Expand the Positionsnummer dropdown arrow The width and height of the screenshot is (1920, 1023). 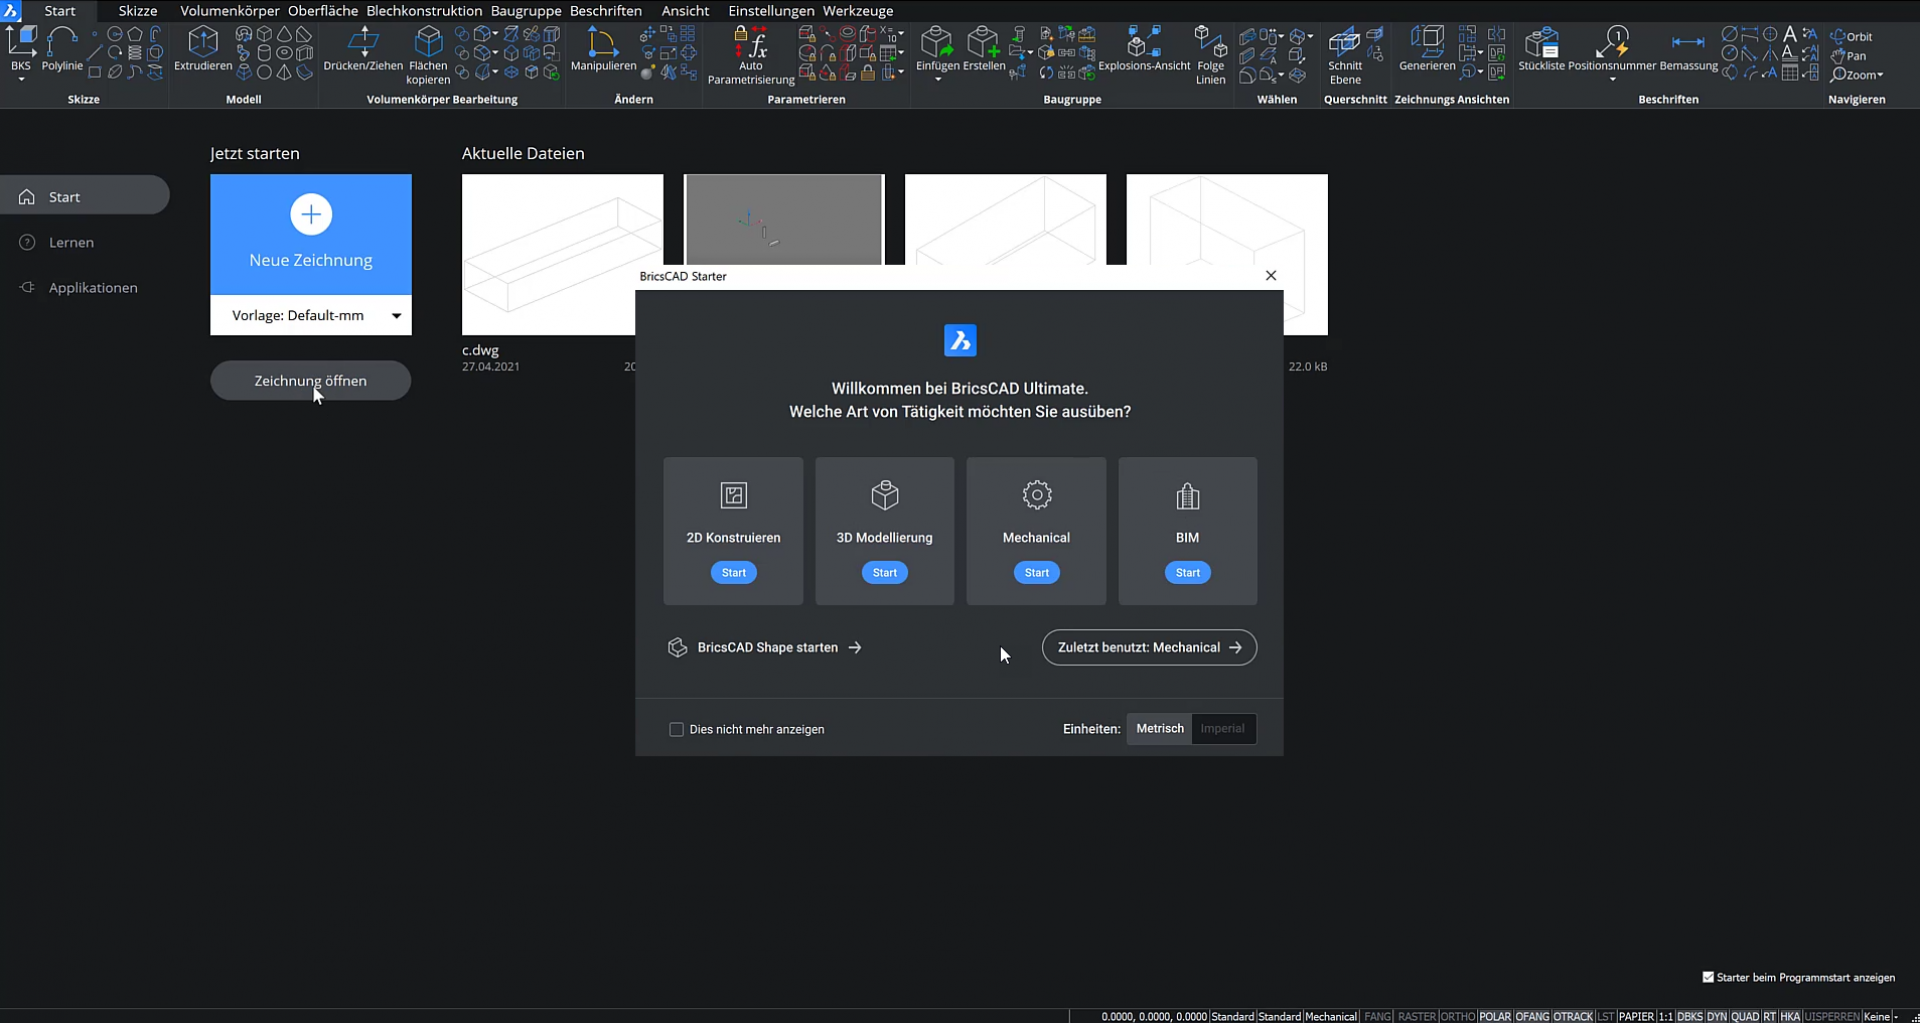[x=1612, y=79]
